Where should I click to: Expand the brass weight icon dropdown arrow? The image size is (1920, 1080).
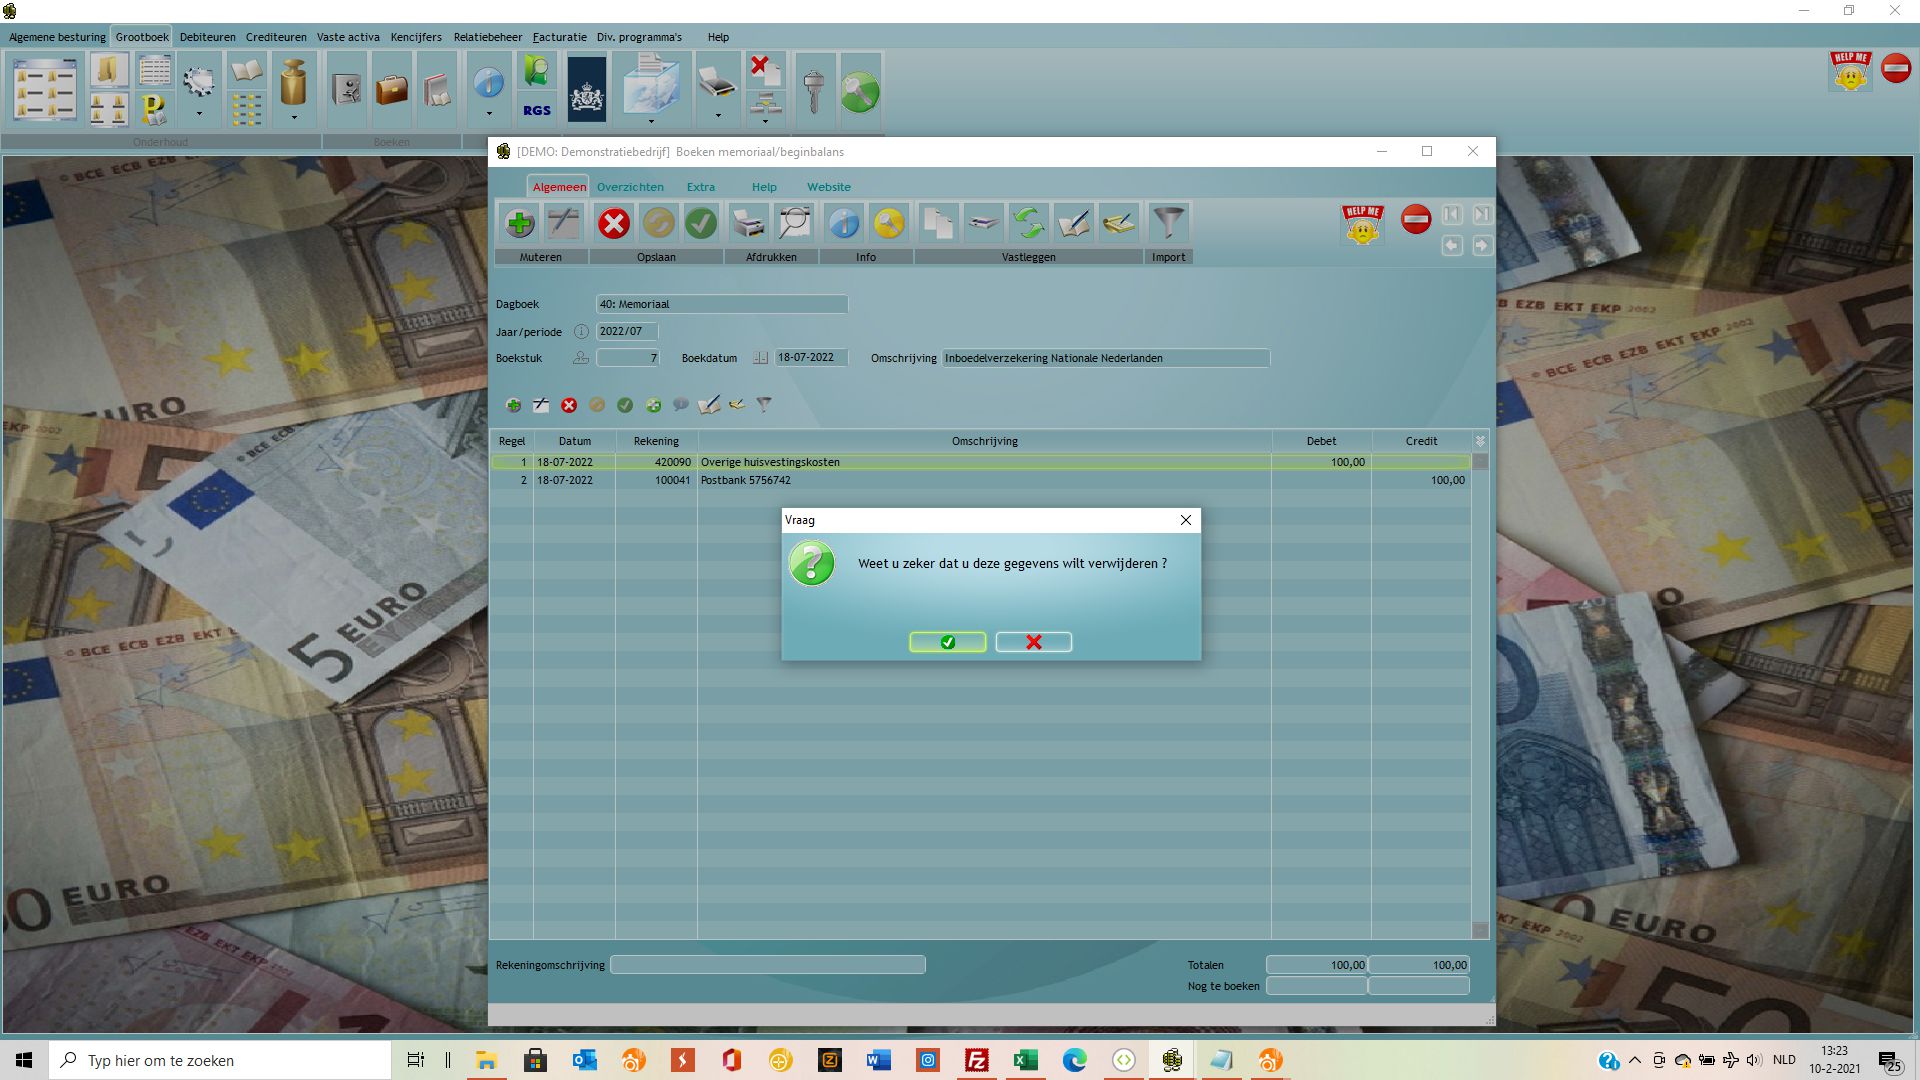click(294, 117)
